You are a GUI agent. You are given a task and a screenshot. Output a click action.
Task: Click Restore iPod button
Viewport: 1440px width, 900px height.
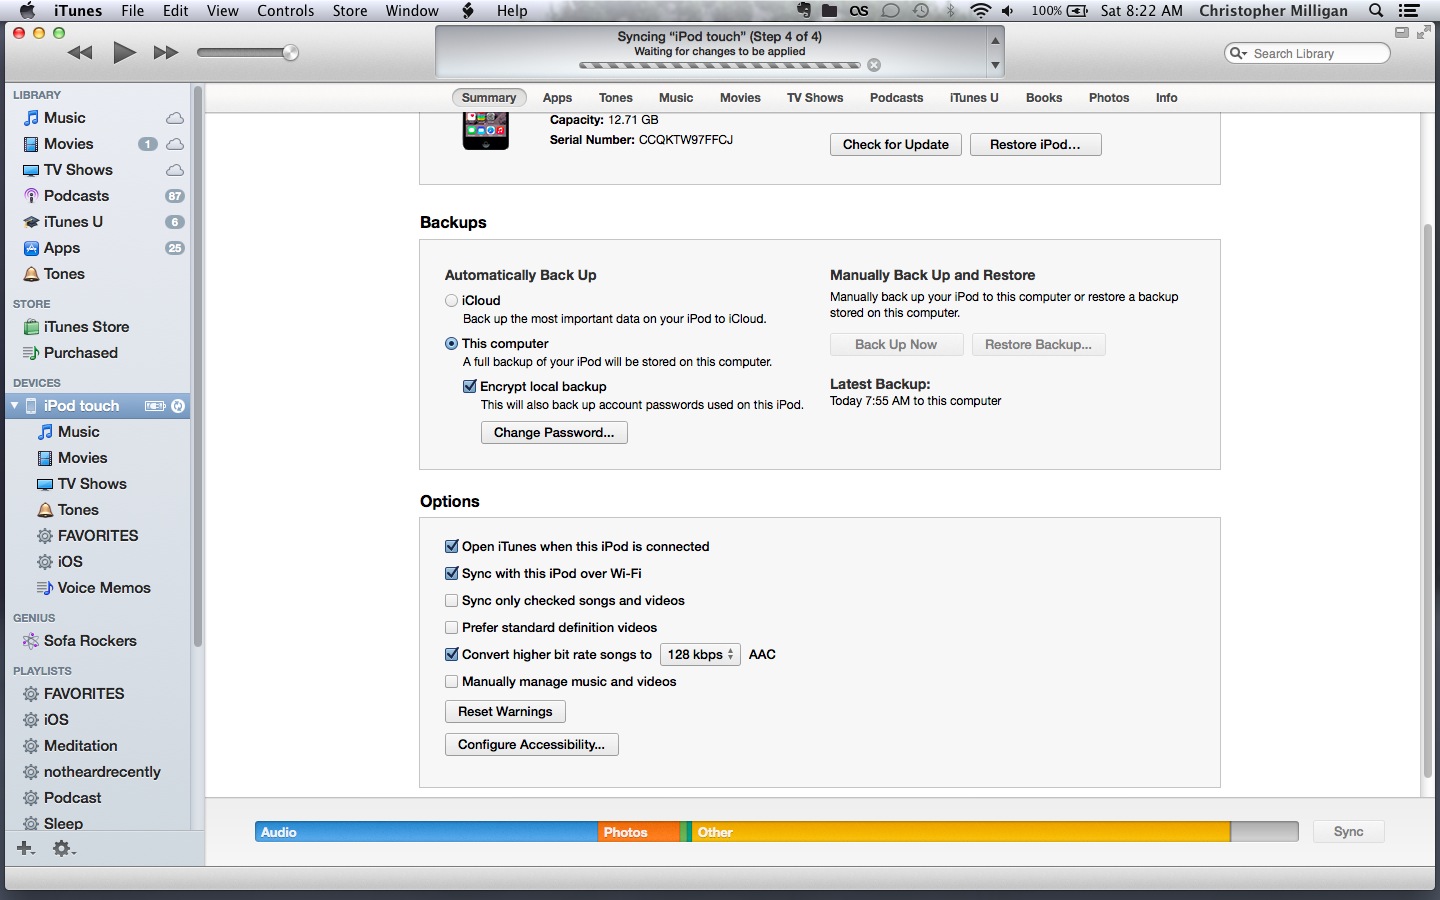coord(1035,145)
